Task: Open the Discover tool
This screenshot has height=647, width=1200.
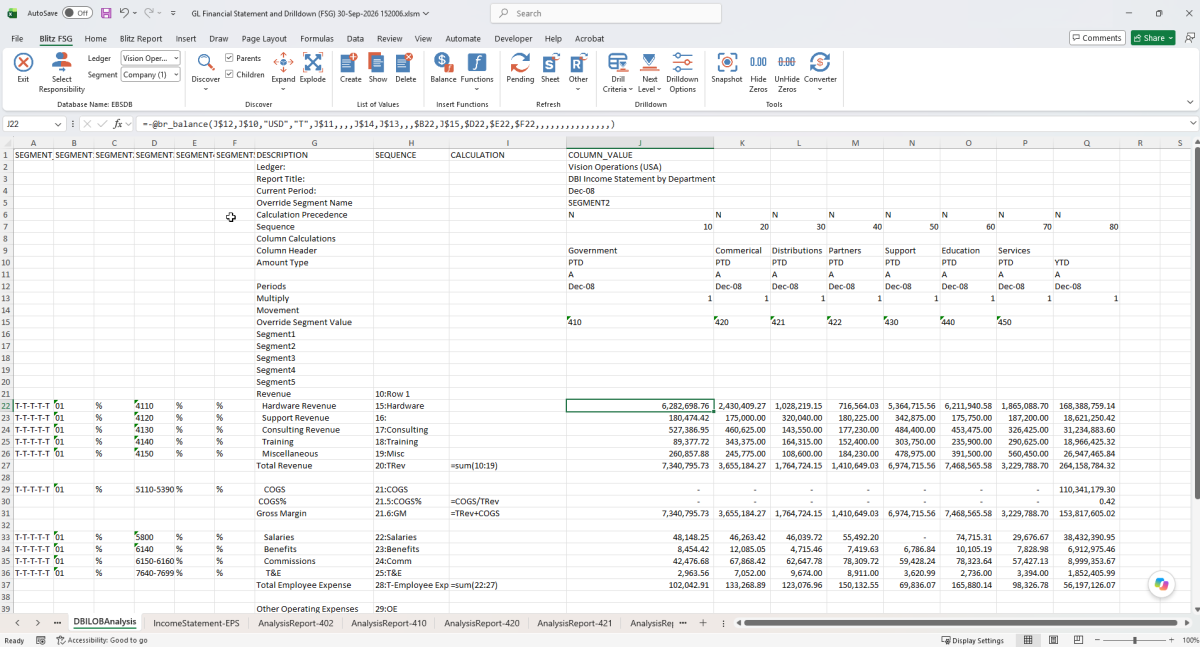Action: pos(205,70)
